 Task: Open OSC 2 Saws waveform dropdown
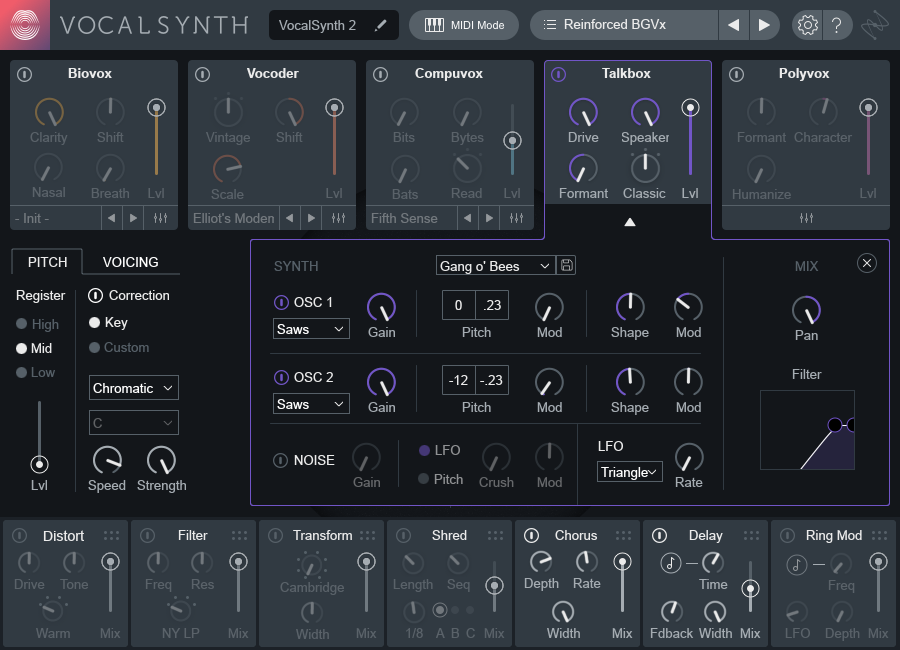tap(311, 404)
